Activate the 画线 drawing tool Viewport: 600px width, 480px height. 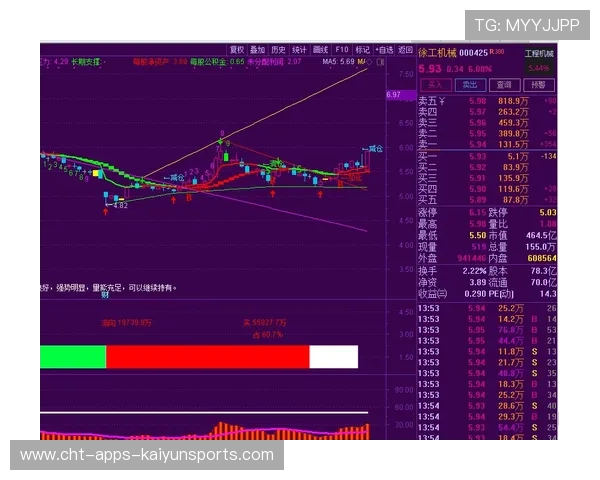click(x=321, y=48)
